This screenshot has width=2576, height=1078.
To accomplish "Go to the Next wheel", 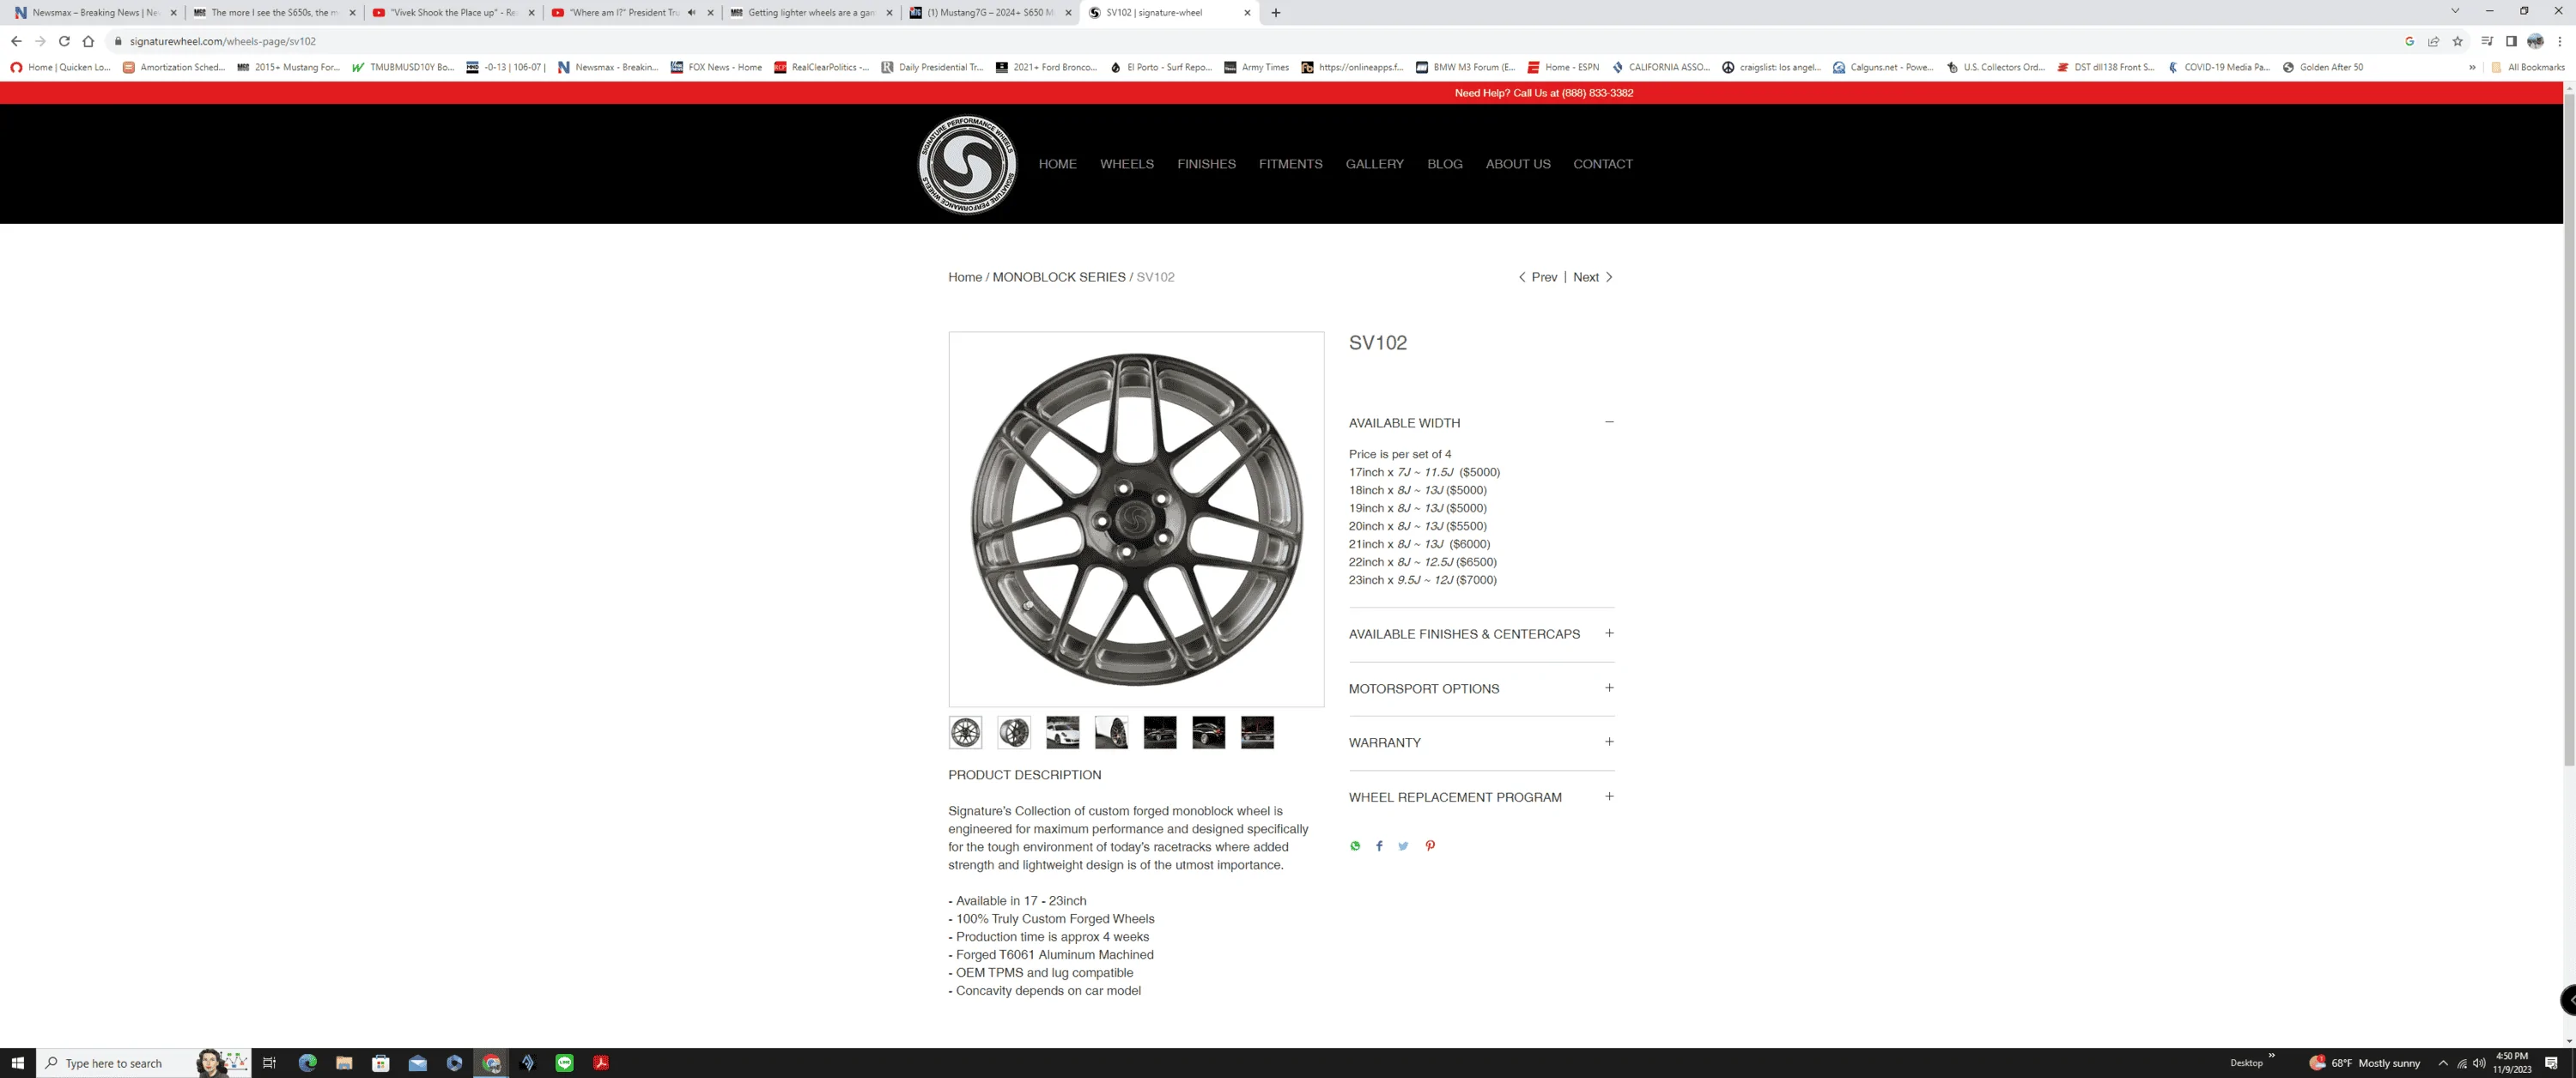I will point(1593,277).
